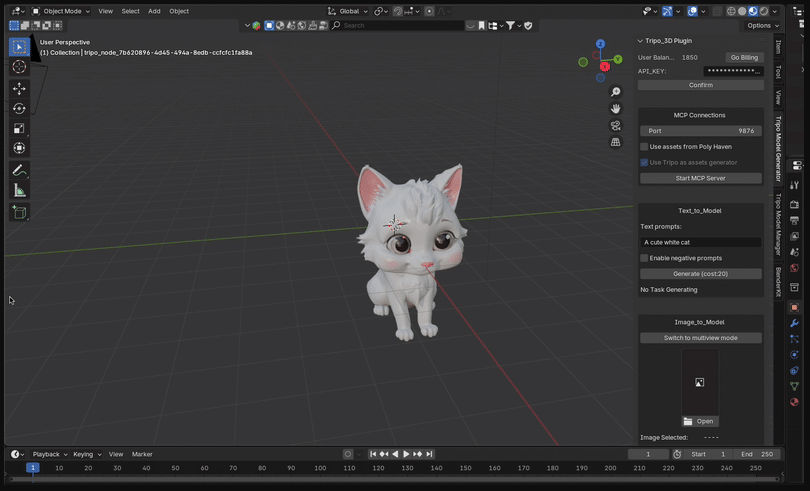This screenshot has height=491, width=810.
Task: Switch to wireframe shading mode
Action: (x=731, y=11)
